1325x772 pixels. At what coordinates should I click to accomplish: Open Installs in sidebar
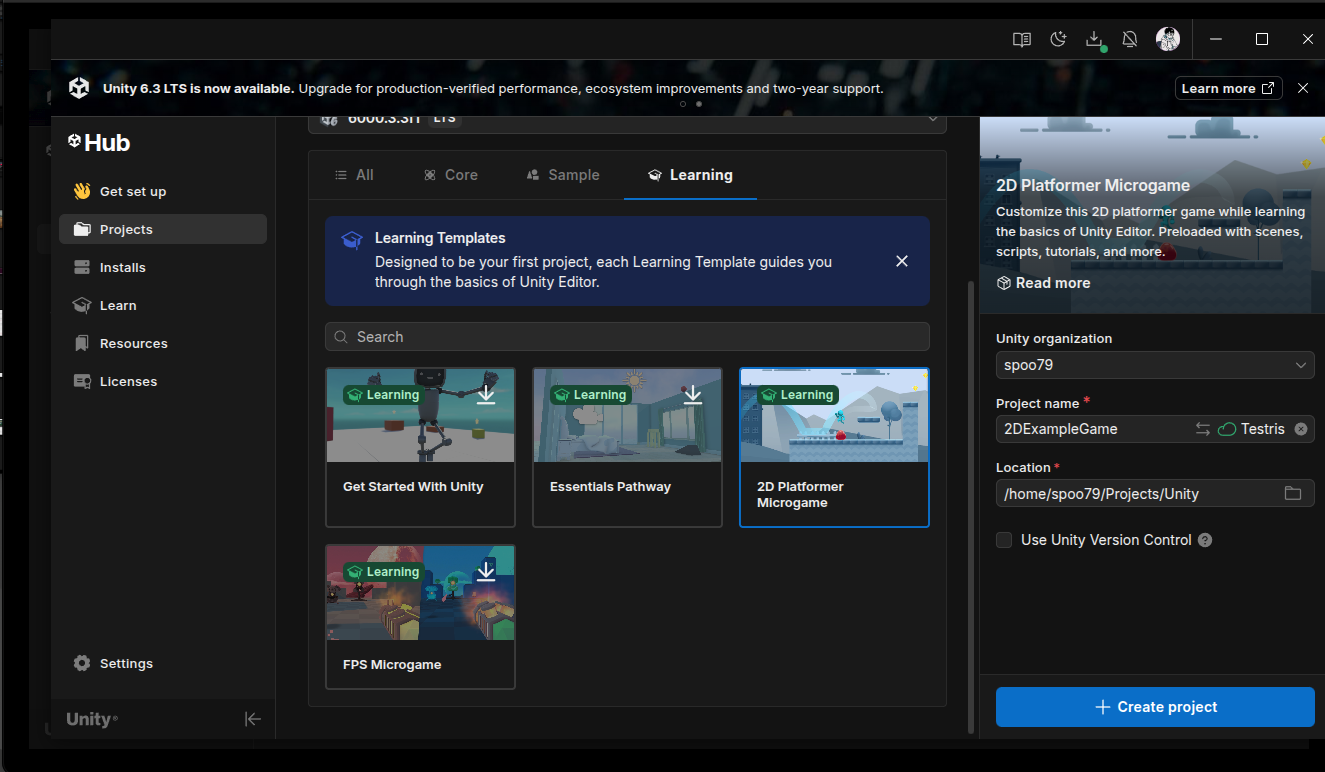coord(163,267)
